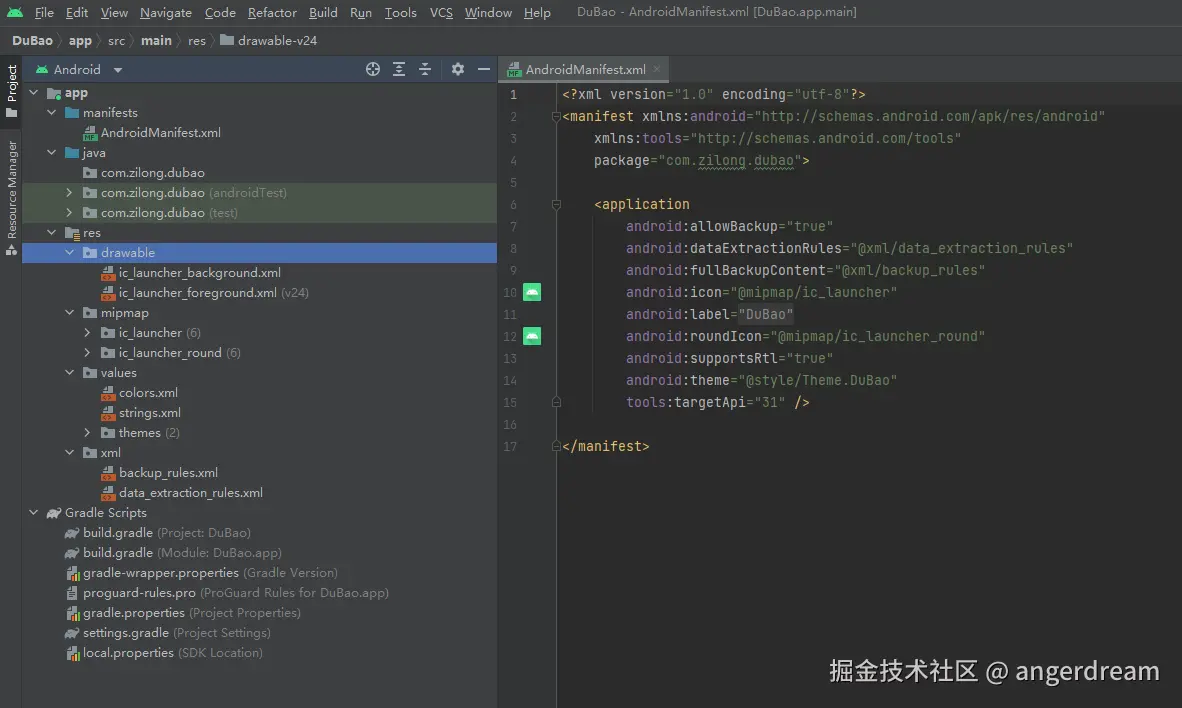Viewport: 1182px width, 708px height.
Task: Open the View menu
Action: click(x=114, y=13)
